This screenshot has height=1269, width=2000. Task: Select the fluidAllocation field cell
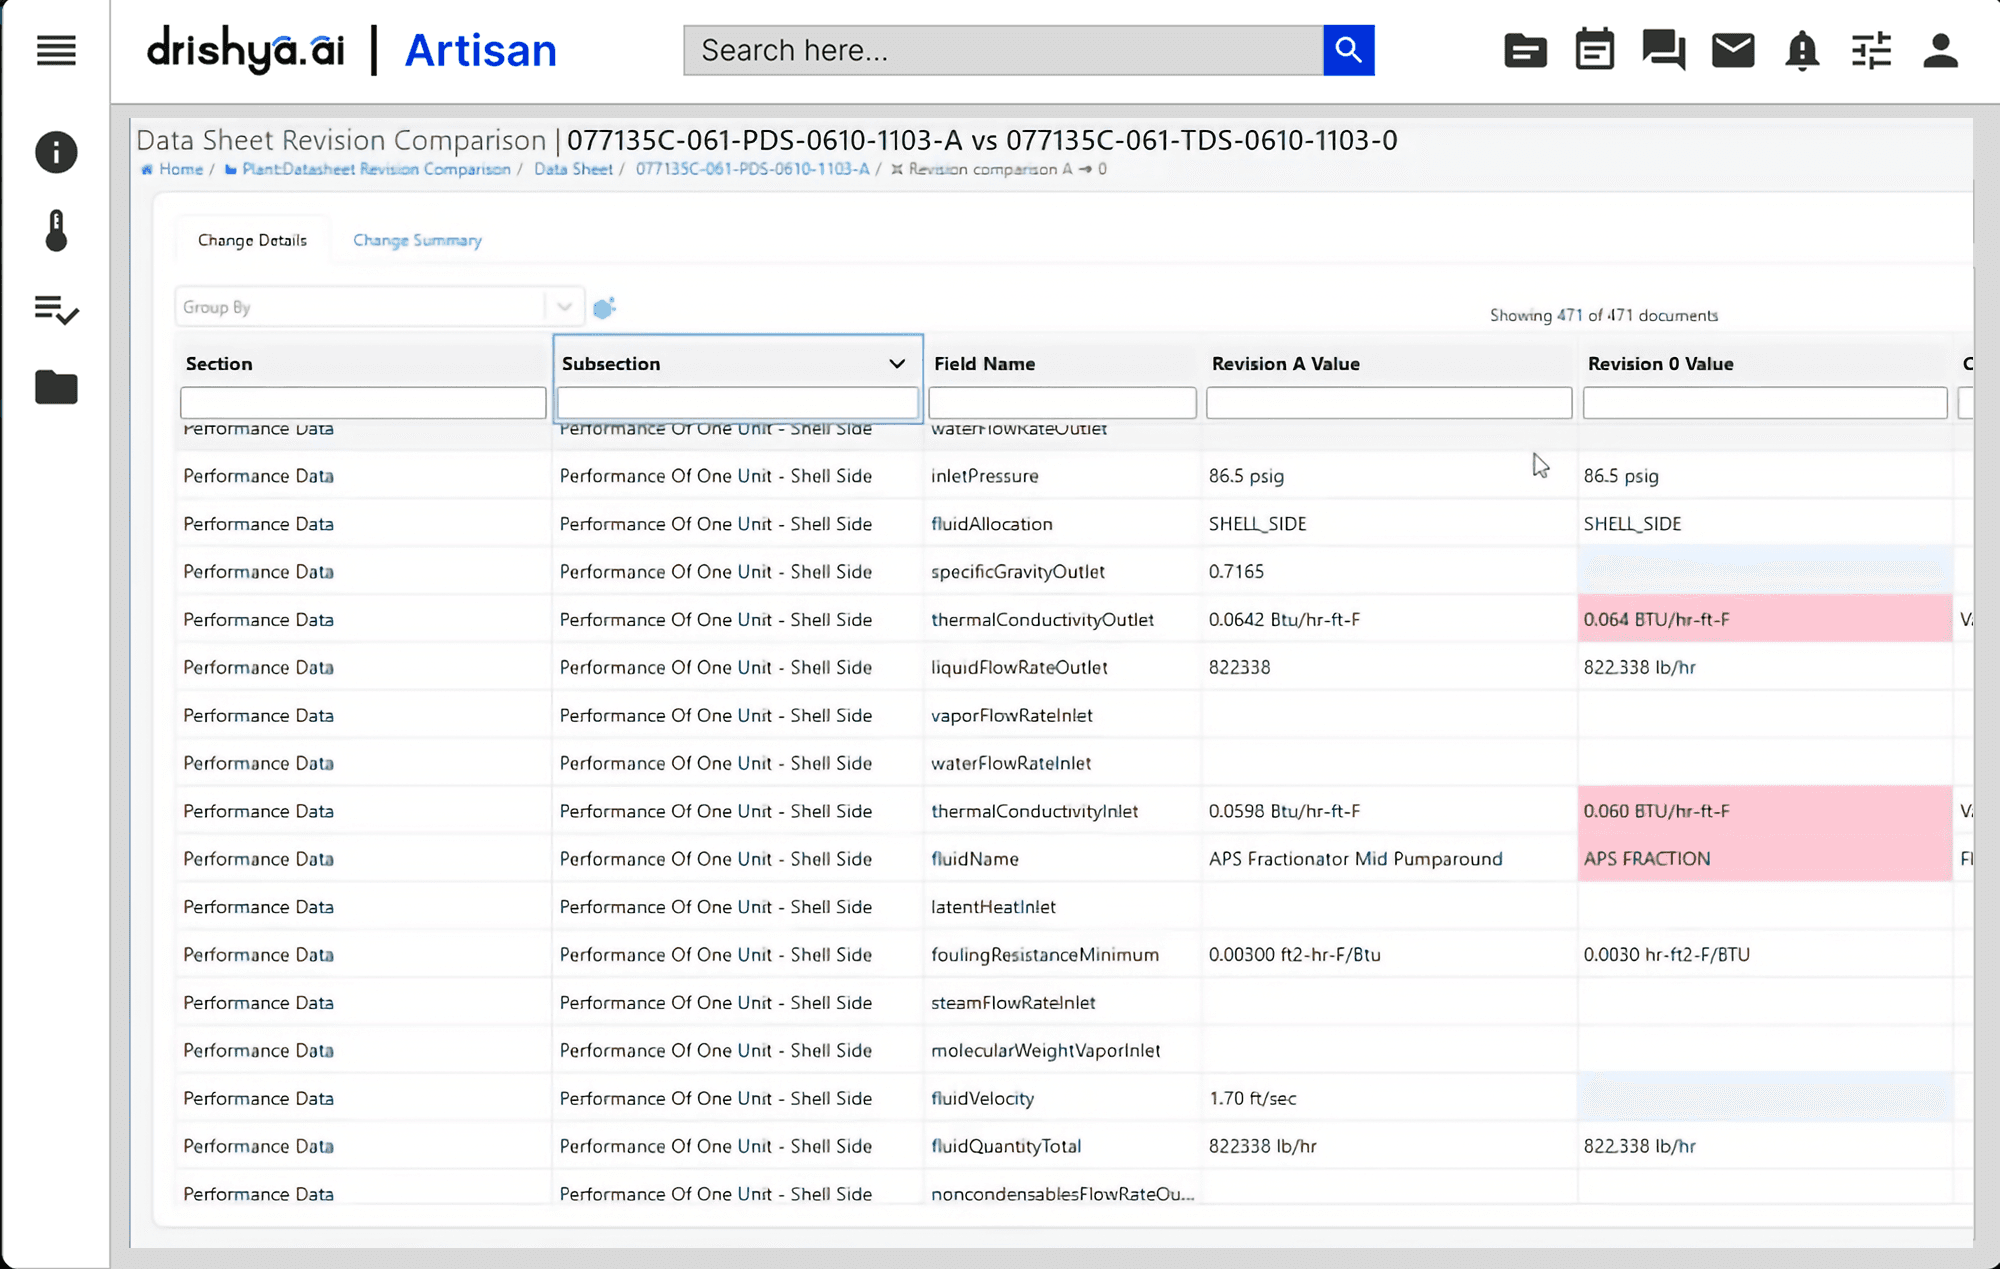(x=1063, y=524)
